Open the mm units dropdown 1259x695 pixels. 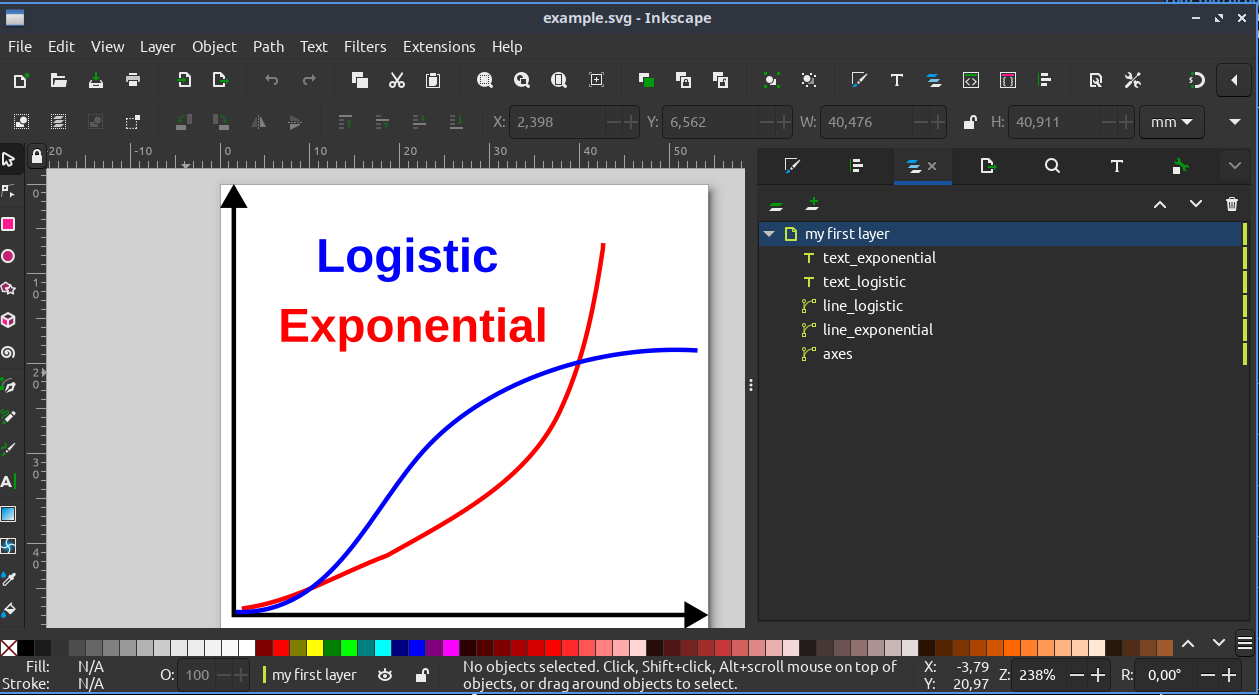(x=1172, y=122)
